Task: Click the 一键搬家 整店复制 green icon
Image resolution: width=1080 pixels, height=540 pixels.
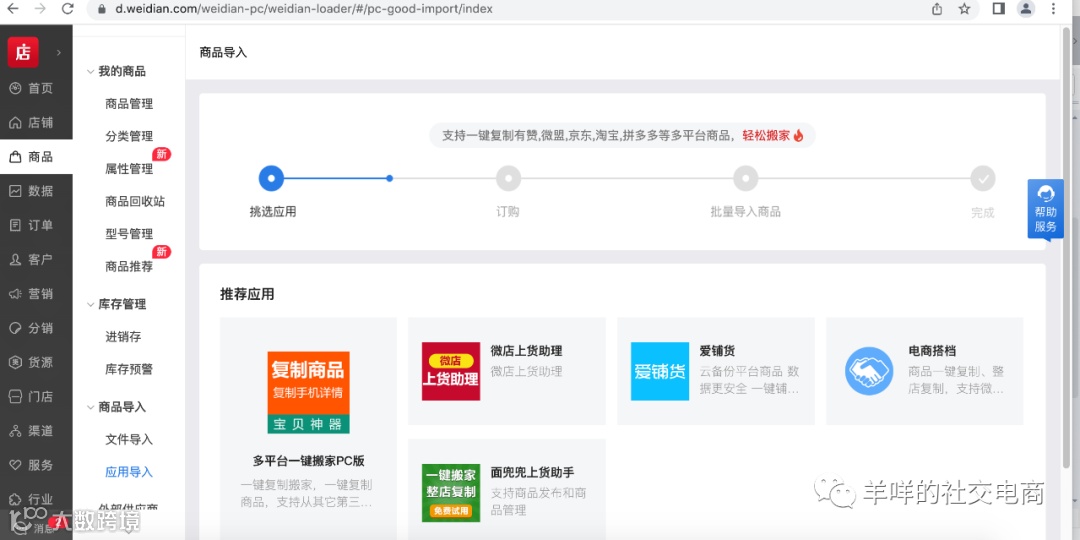Action: (x=451, y=492)
